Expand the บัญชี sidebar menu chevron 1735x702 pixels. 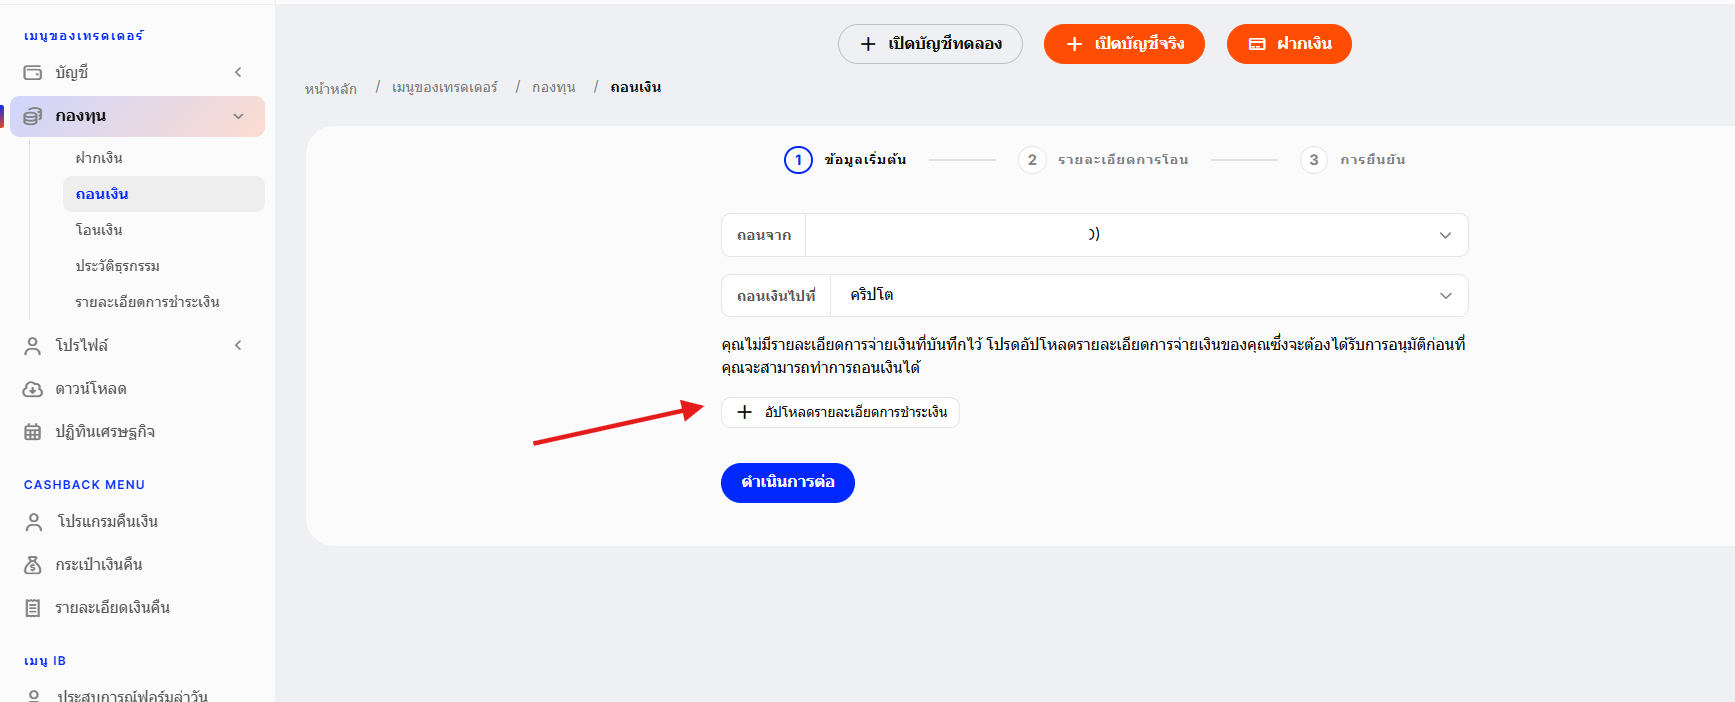[x=238, y=72]
